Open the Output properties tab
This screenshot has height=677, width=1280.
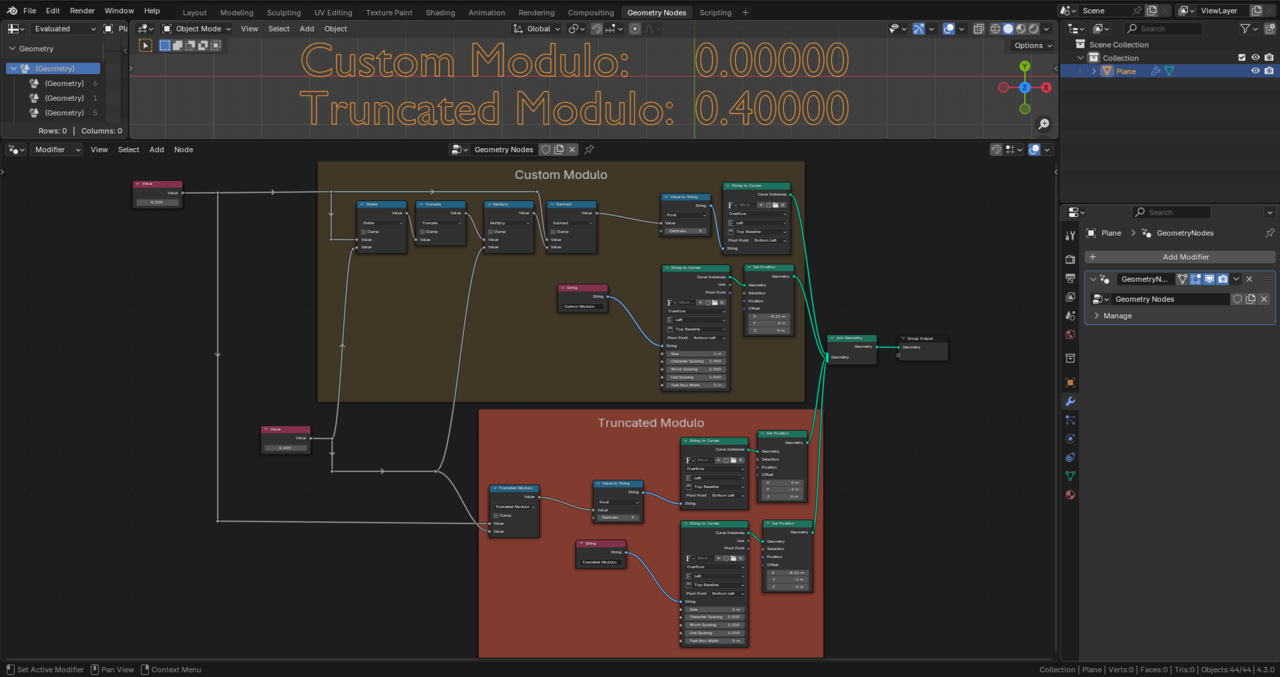tap(1070, 278)
